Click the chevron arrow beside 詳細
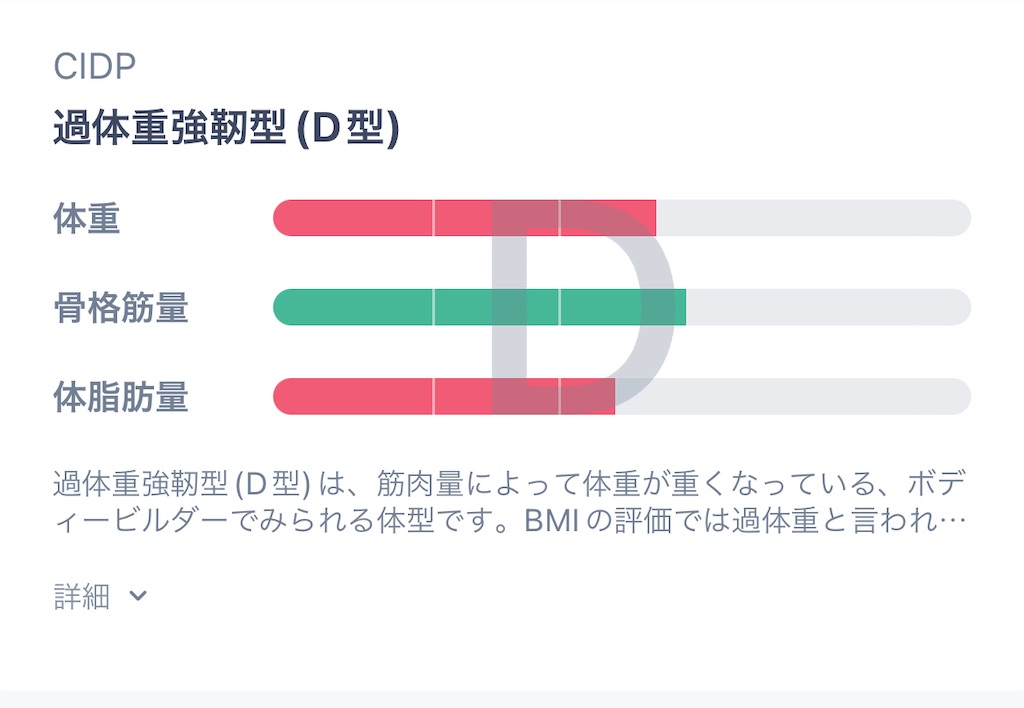This screenshot has width=1024, height=708. [x=138, y=596]
